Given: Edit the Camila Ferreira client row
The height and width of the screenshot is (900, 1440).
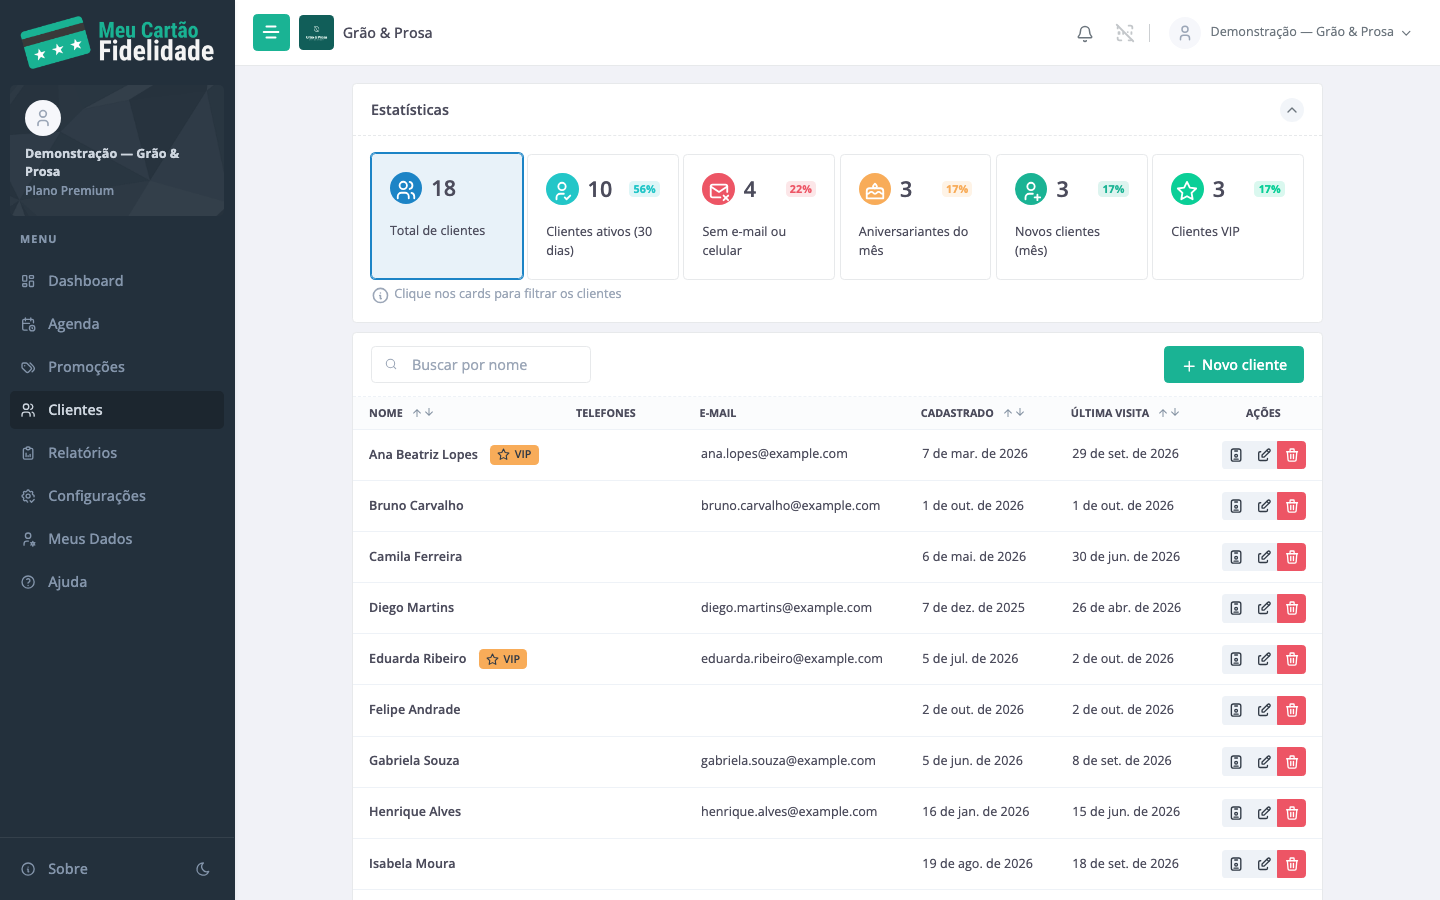Looking at the screenshot, I should tap(1264, 557).
